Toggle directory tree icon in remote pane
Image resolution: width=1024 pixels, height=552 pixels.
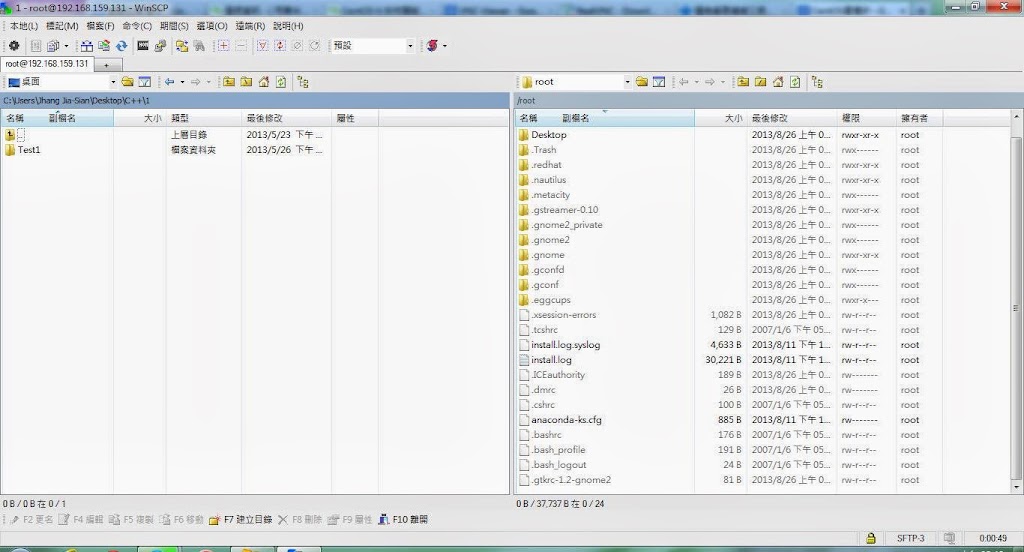(817, 82)
